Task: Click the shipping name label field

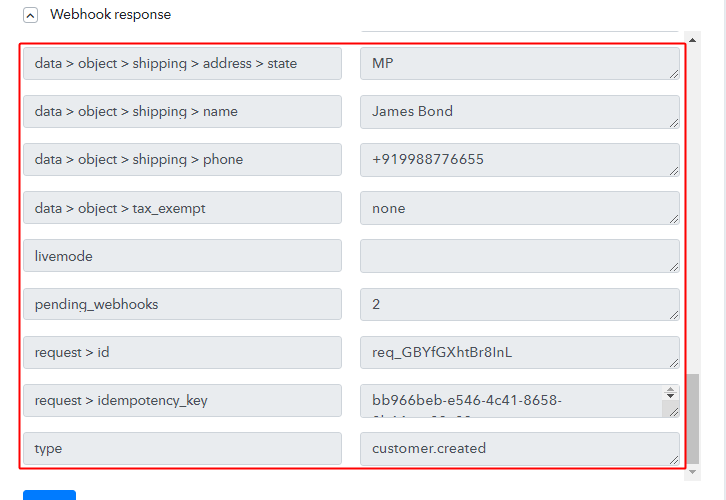Action: click(x=182, y=112)
